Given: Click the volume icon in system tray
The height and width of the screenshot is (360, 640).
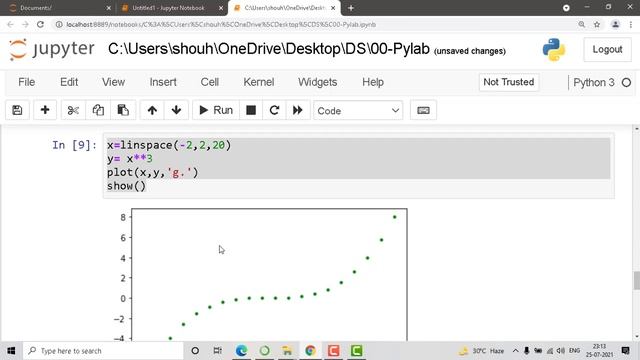Looking at the screenshot, I should 561,351.
